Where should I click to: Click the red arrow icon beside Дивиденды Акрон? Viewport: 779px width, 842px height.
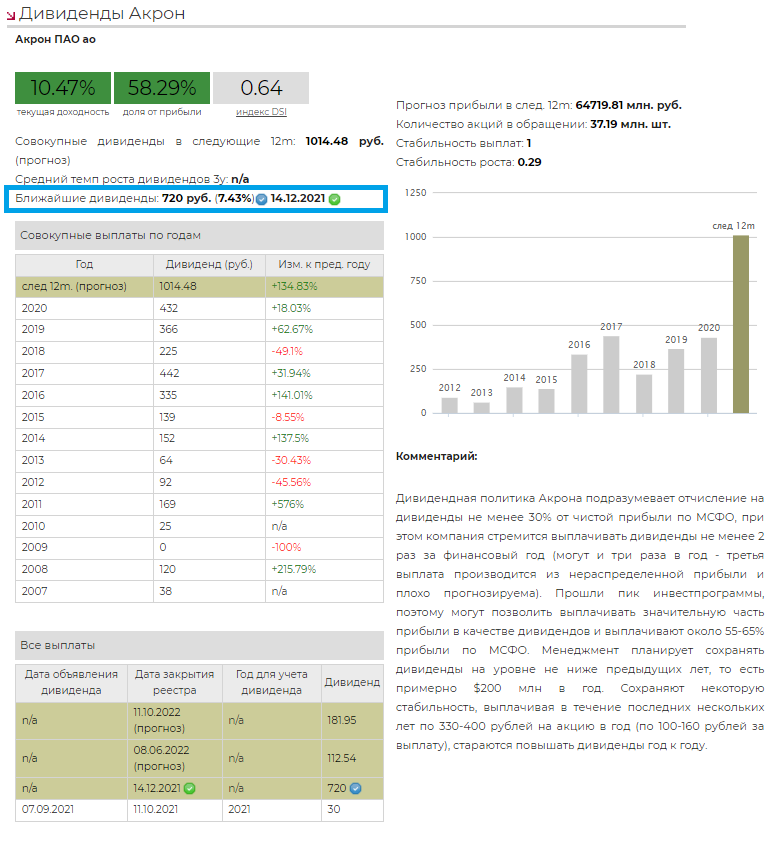click(11, 15)
